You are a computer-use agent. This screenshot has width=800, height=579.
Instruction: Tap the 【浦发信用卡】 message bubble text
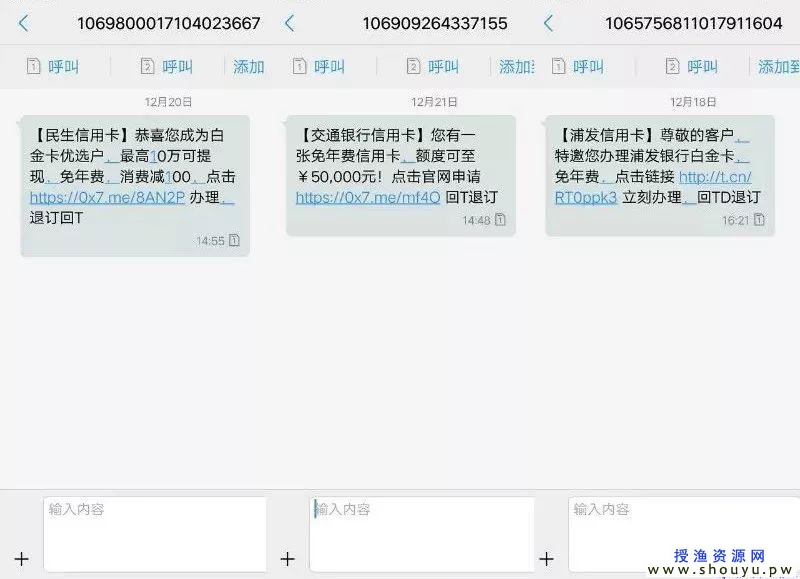coord(658,166)
